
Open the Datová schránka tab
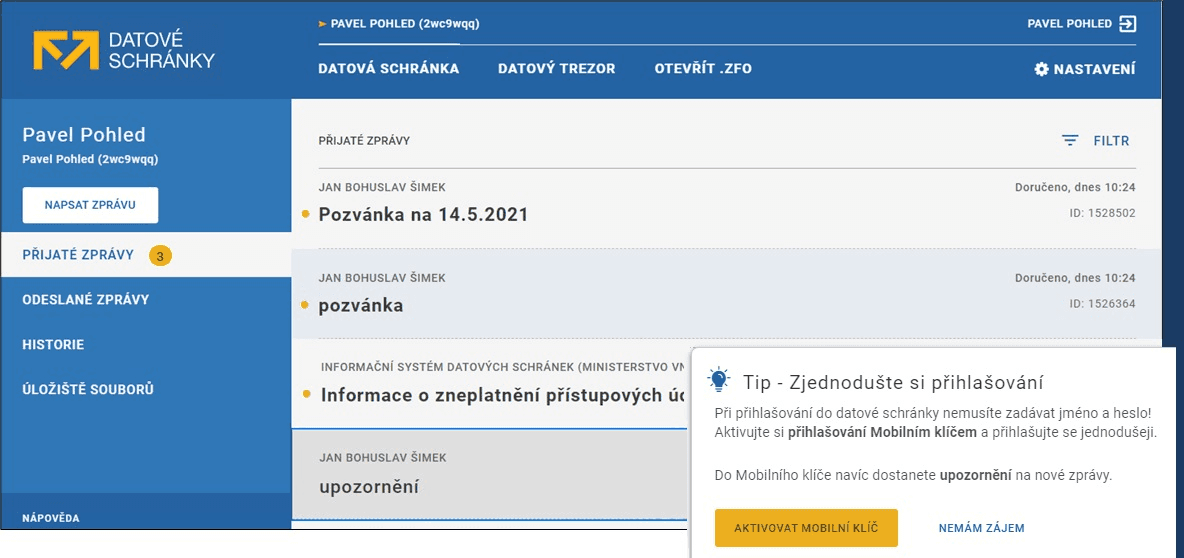point(388,69)
